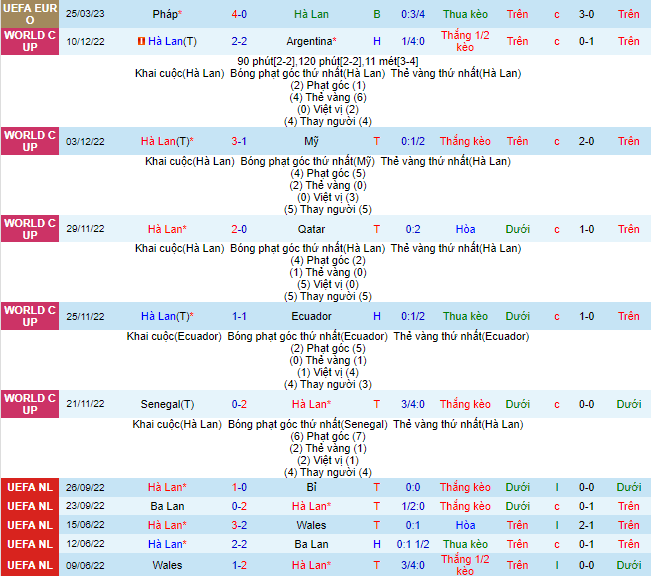Open the World Cup badge dated 03/12/22
The image size is (651, 576).
coord(29,142)
